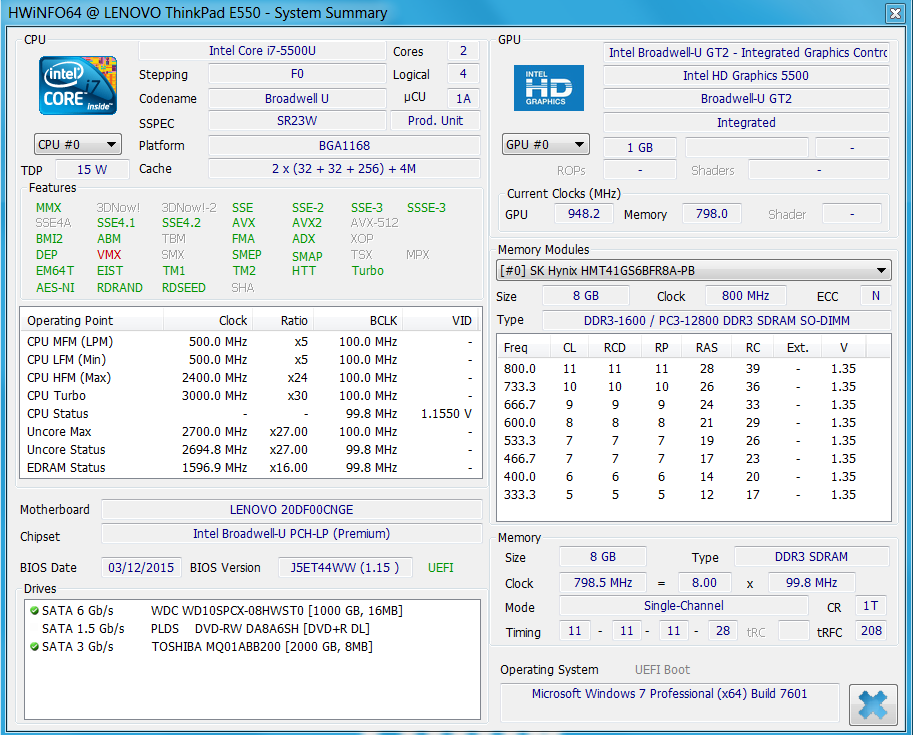Click the Prod. Unit button
Image resolution: width=913 pixels, height=735 pixels.
(x=436, y=121)
